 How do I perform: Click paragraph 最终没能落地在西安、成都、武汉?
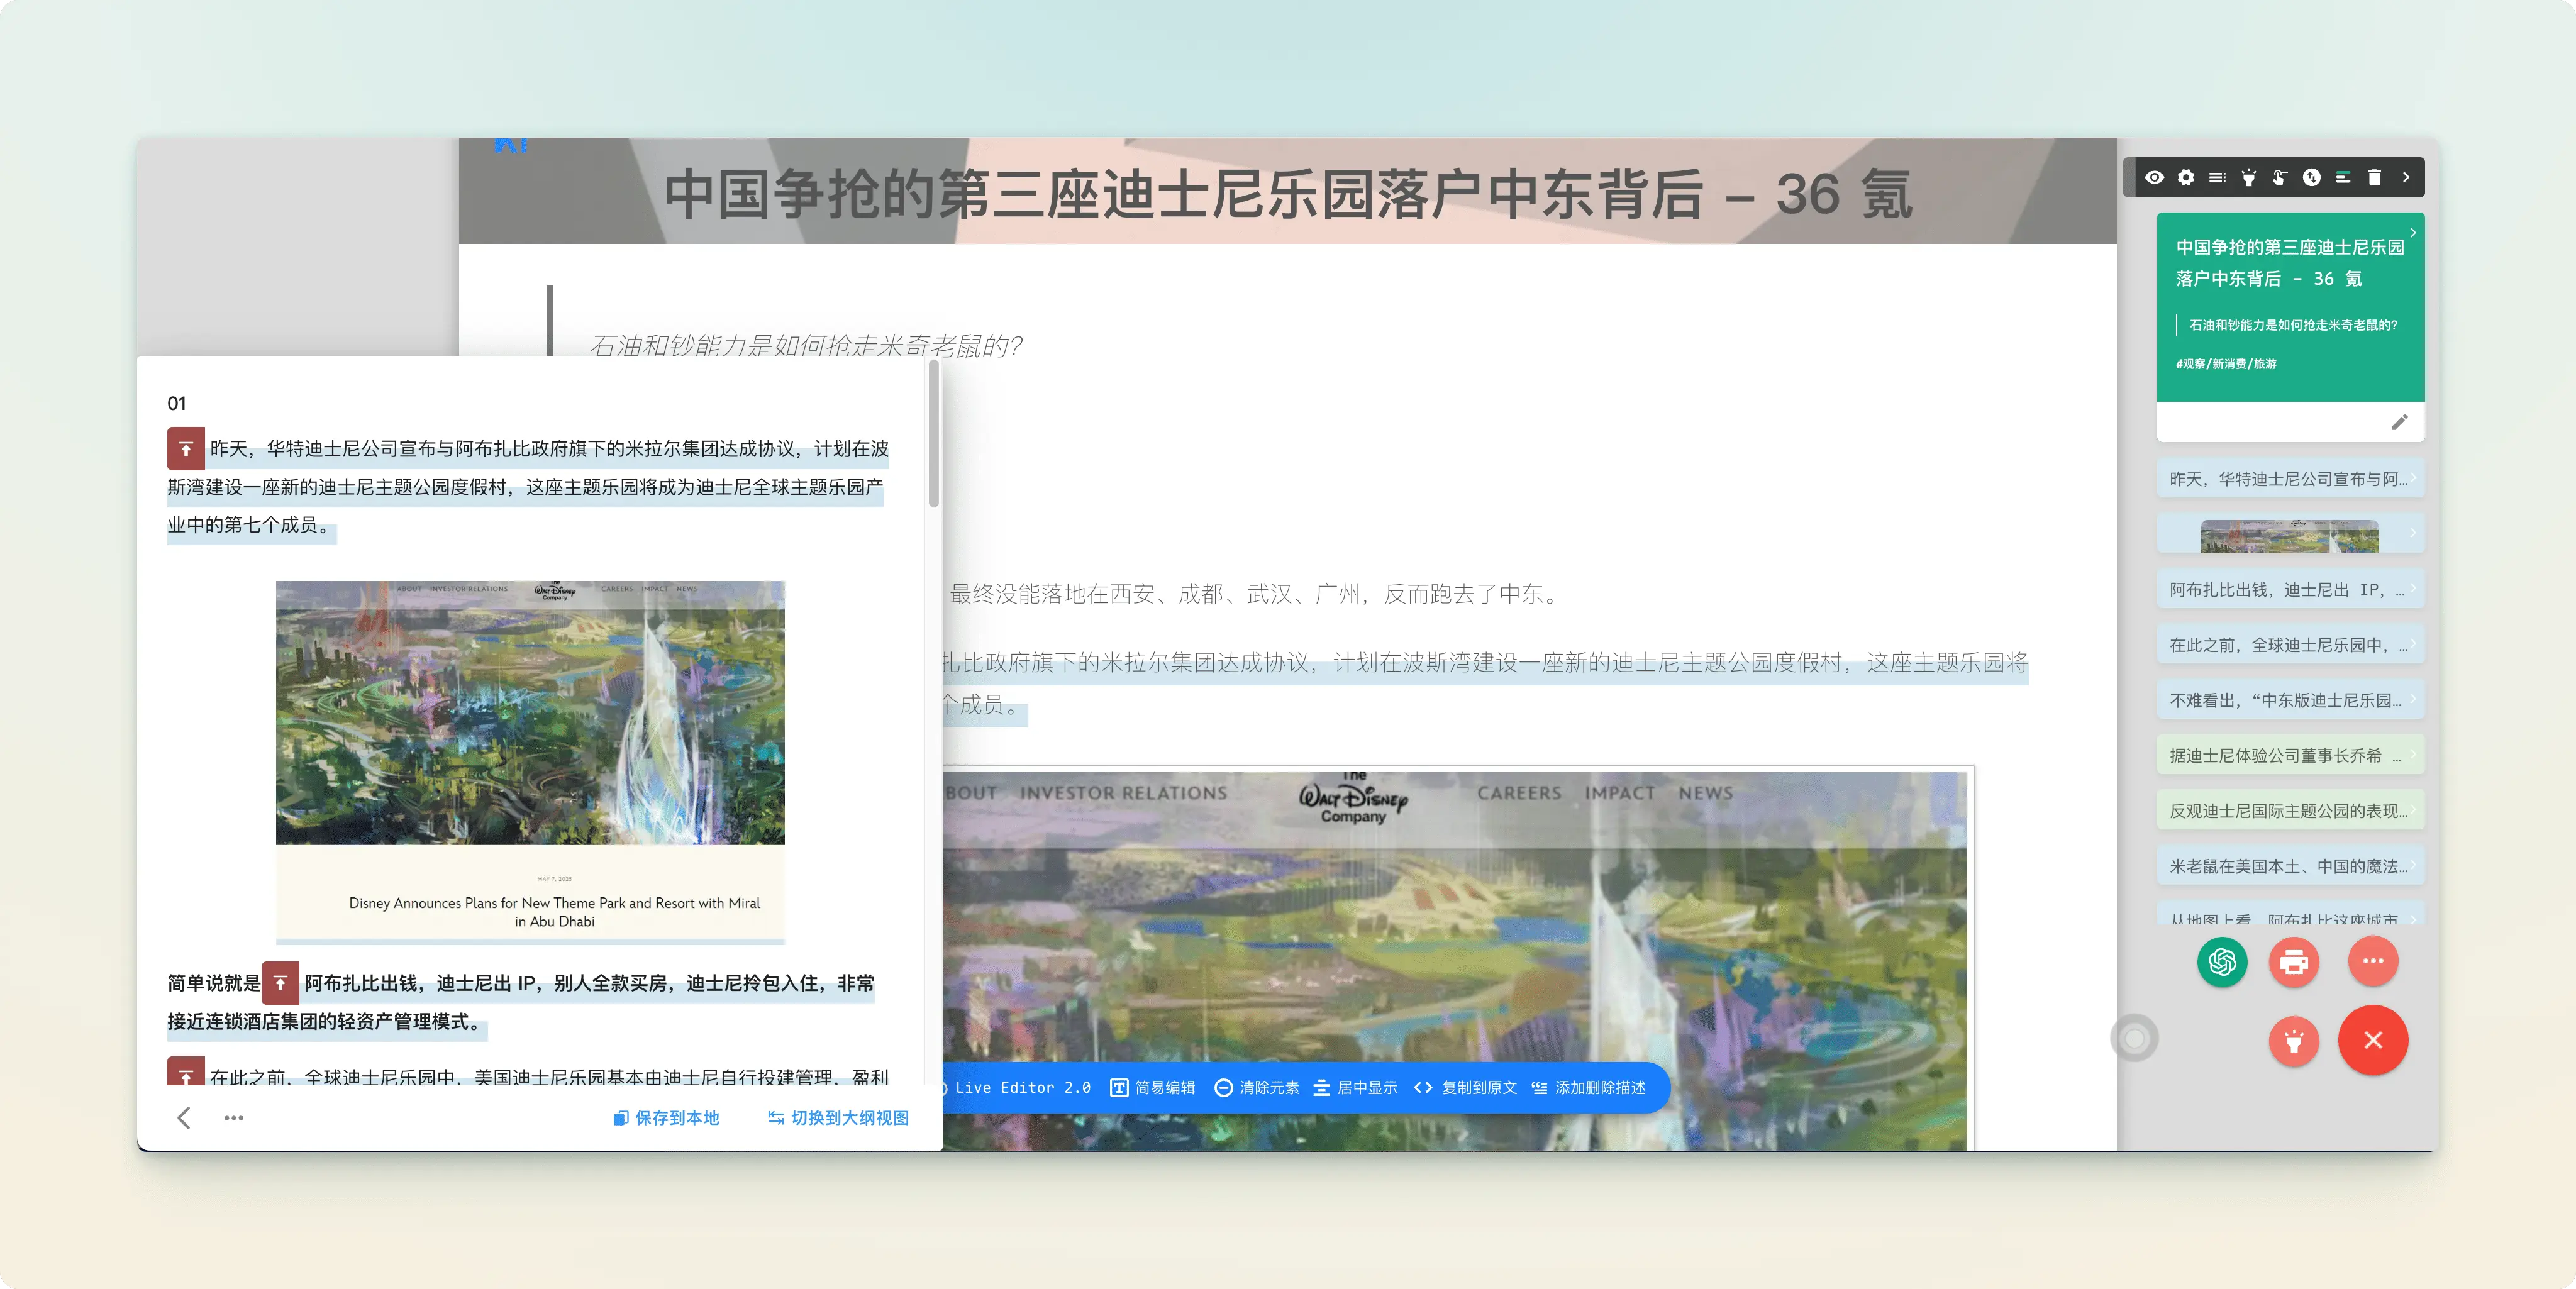(x=1256, y=594)
